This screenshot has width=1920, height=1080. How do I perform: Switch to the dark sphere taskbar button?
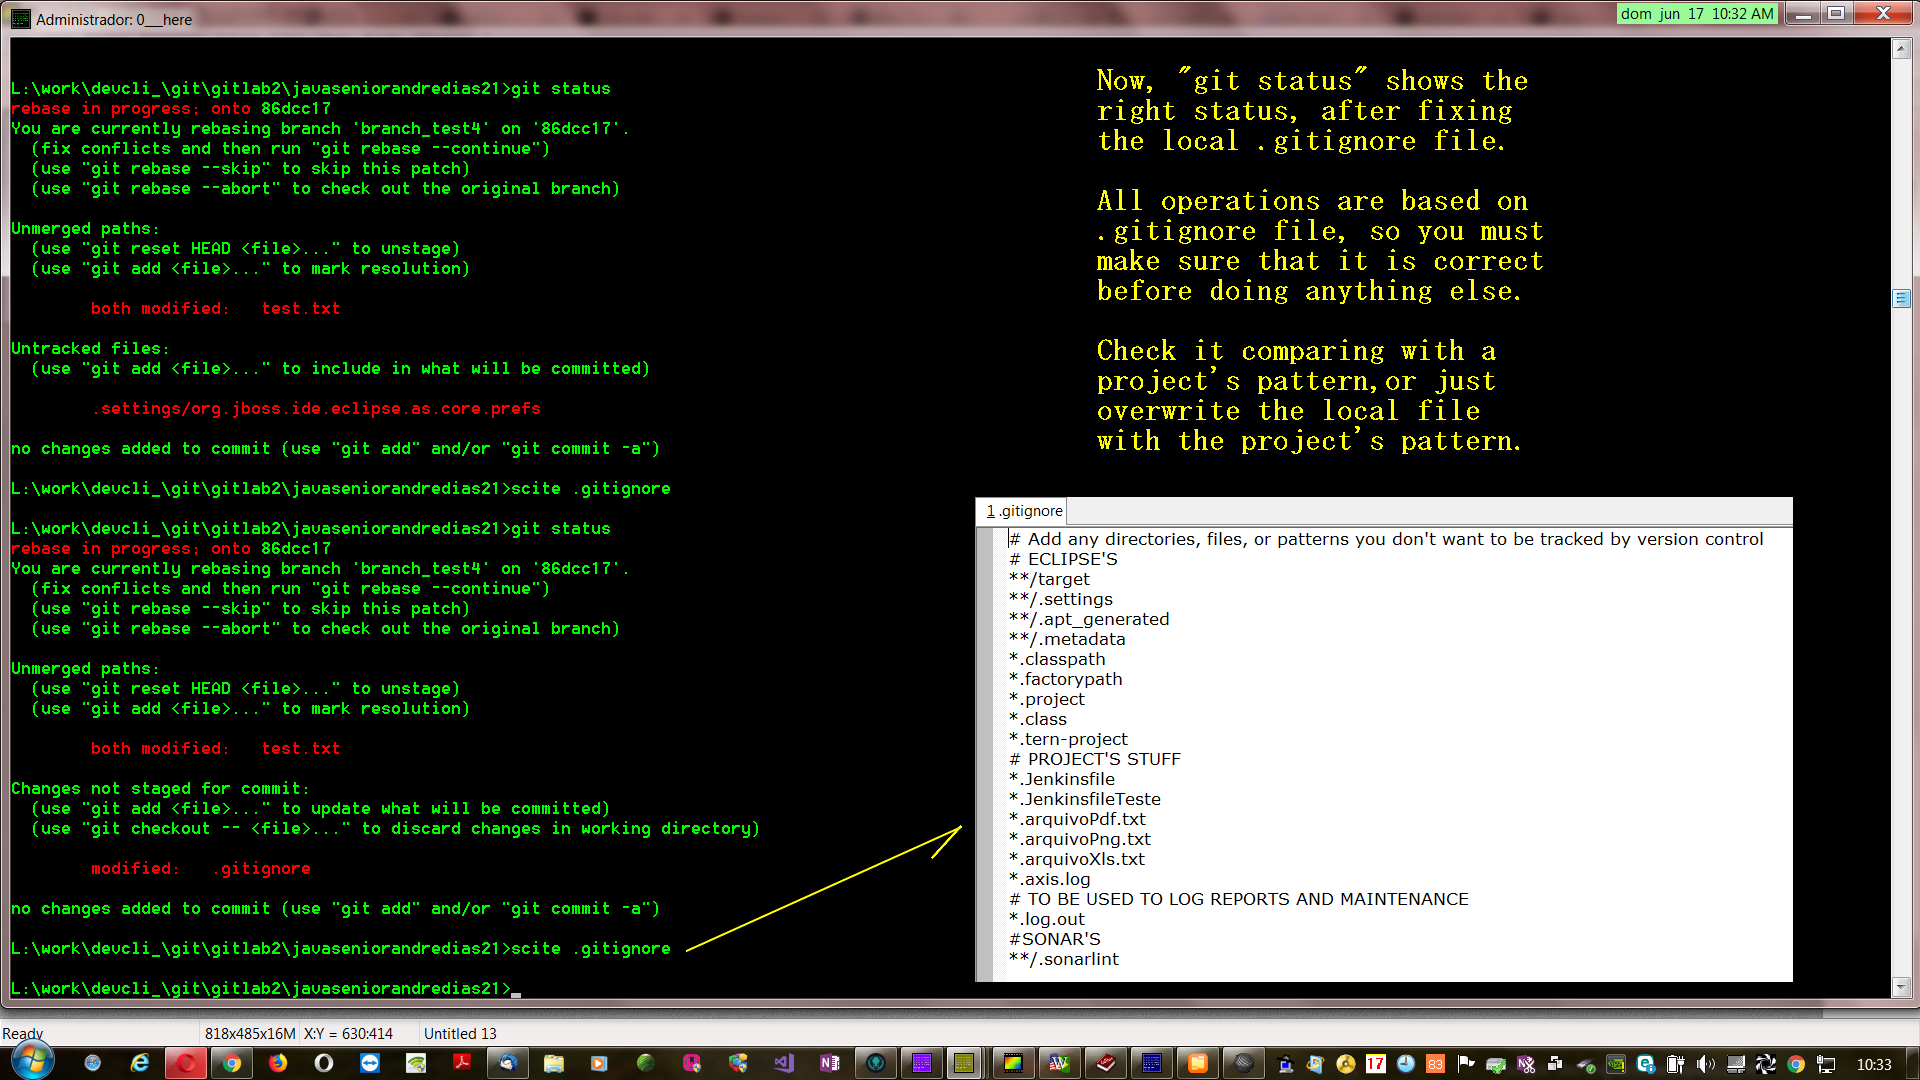(1243, 1063)
